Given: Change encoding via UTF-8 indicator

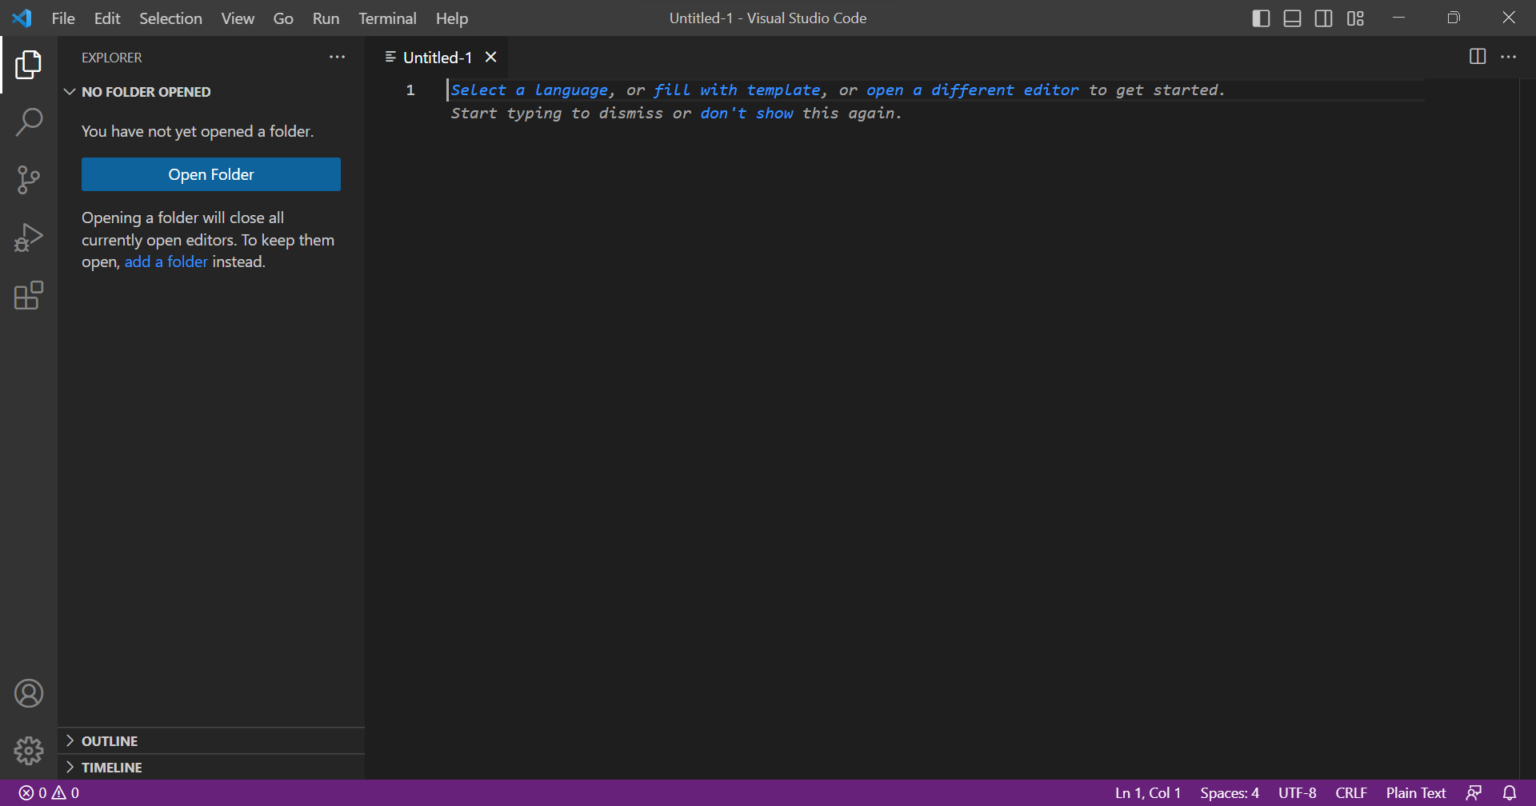Looking at the screenshot, I should click(x=1297, y=793).
